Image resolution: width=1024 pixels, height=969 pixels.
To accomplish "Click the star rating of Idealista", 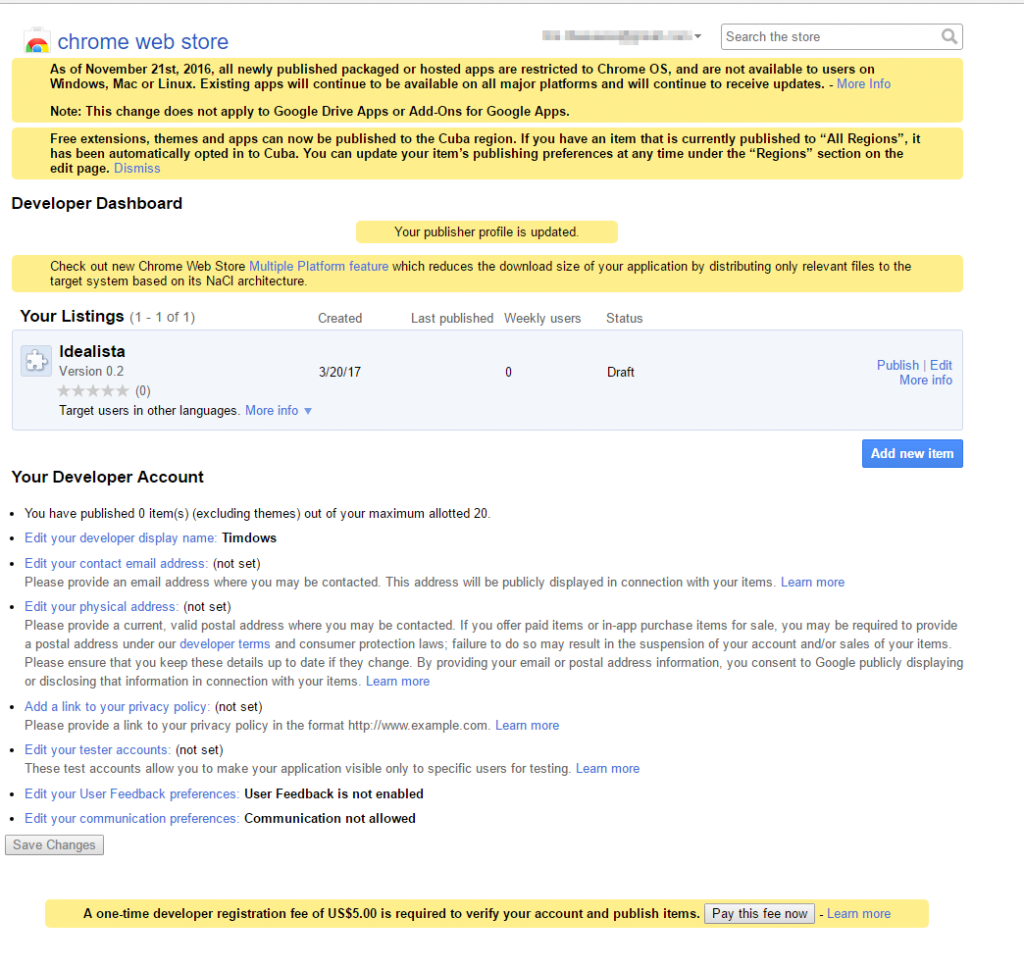I will pyautogui.click(x=93, y=391).
